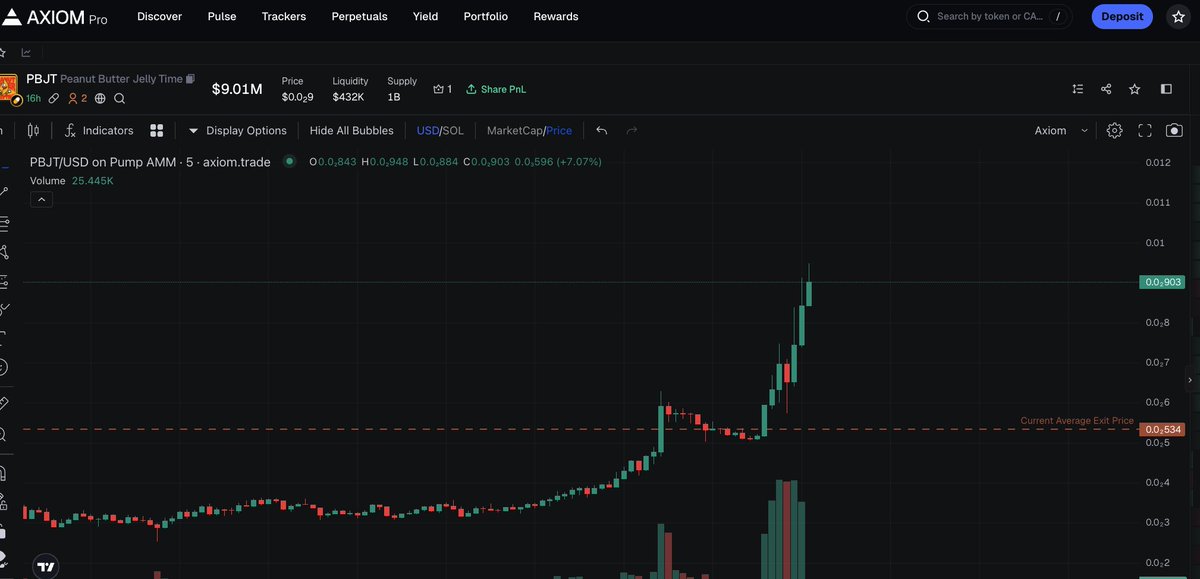Click the share nodes icon in the token header
Viewport: 1200px width, 579px height.
tap(1106, 89)
